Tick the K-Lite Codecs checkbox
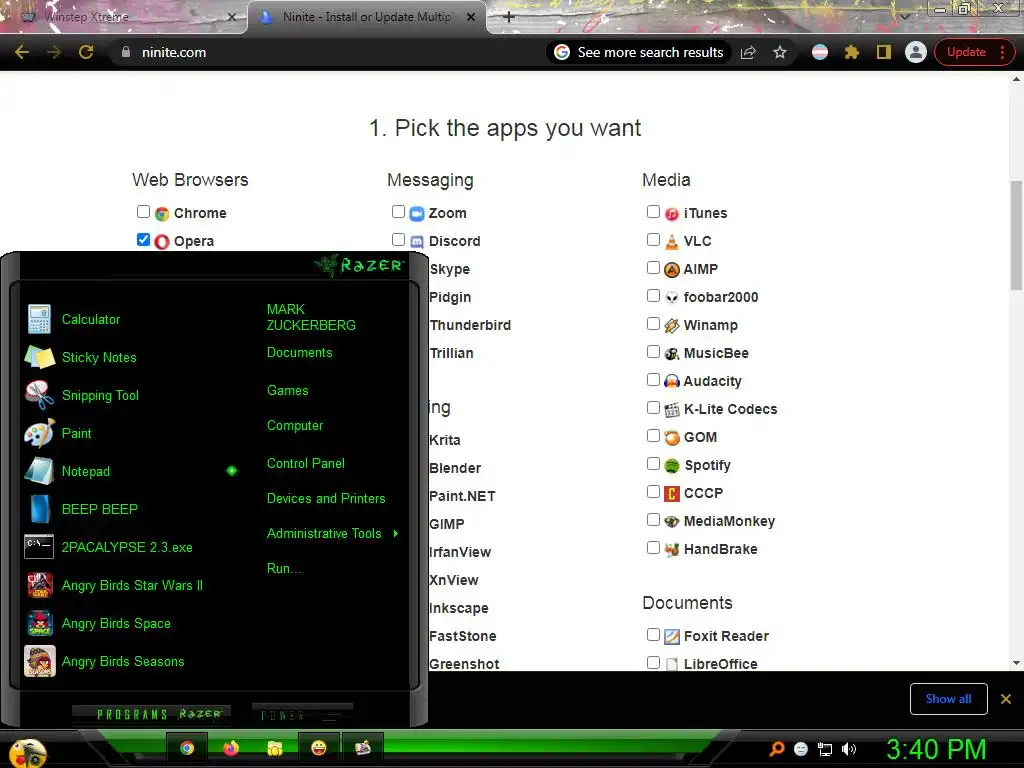Screen dimensions: 1024x768 tap(653, 408)
